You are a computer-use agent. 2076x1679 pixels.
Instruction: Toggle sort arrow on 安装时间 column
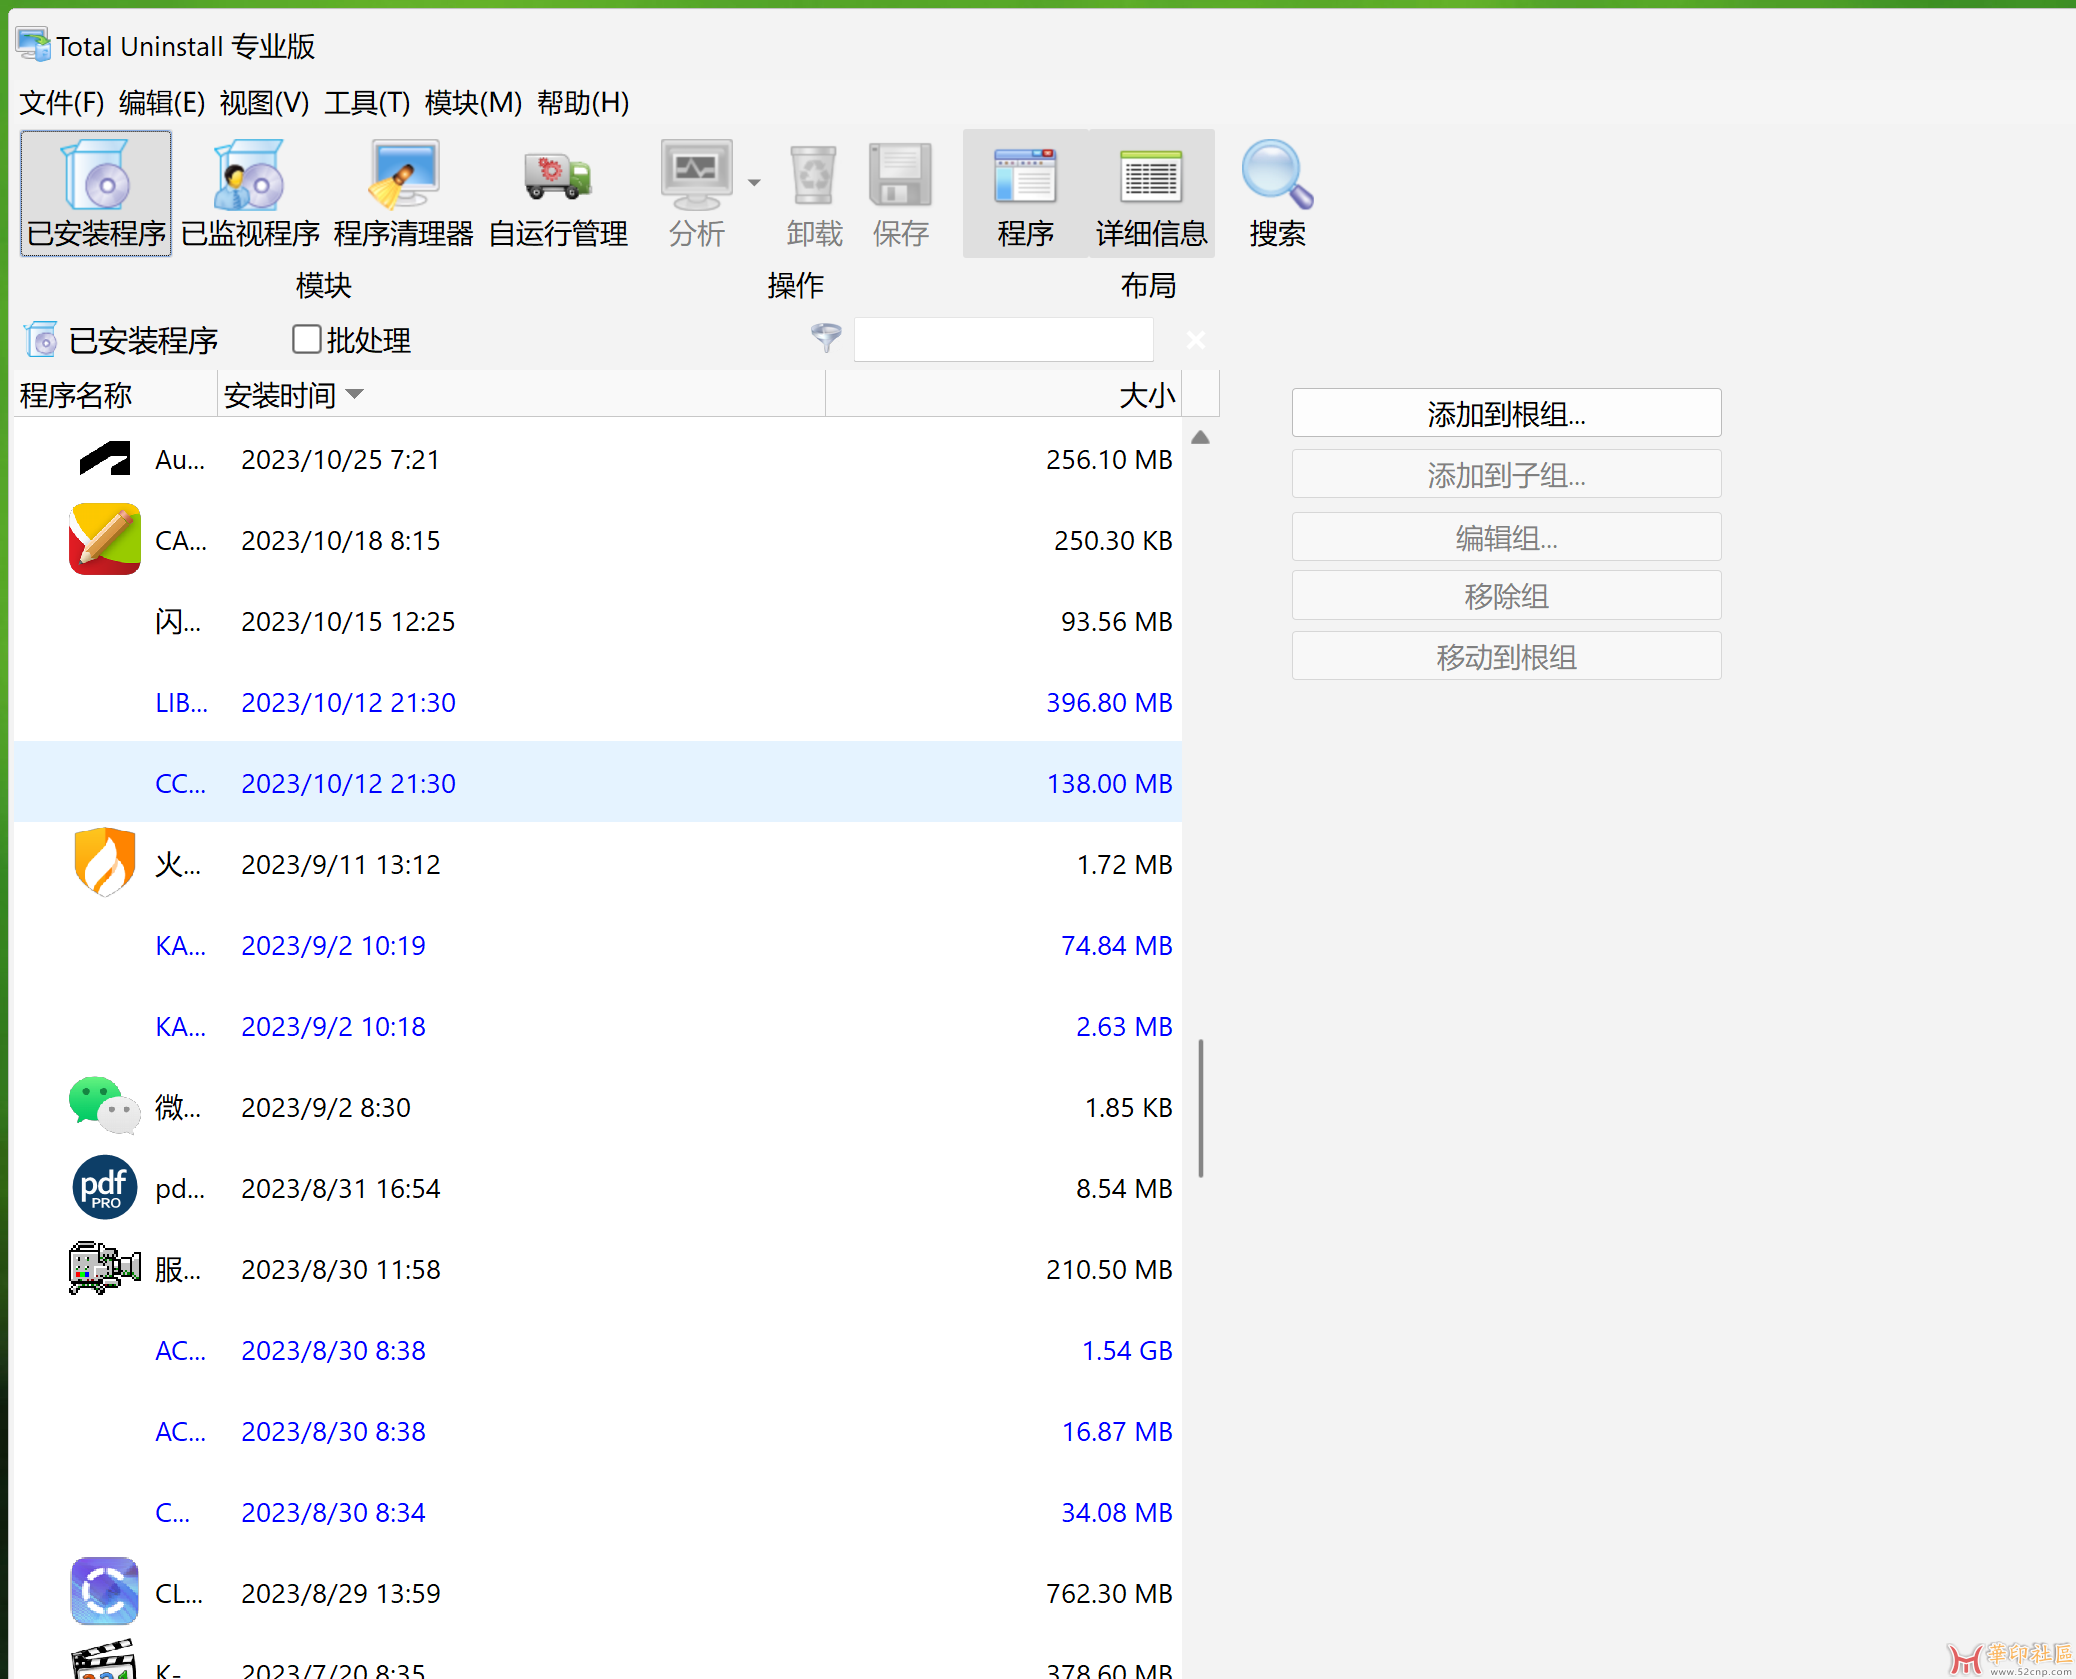[354, 395]
